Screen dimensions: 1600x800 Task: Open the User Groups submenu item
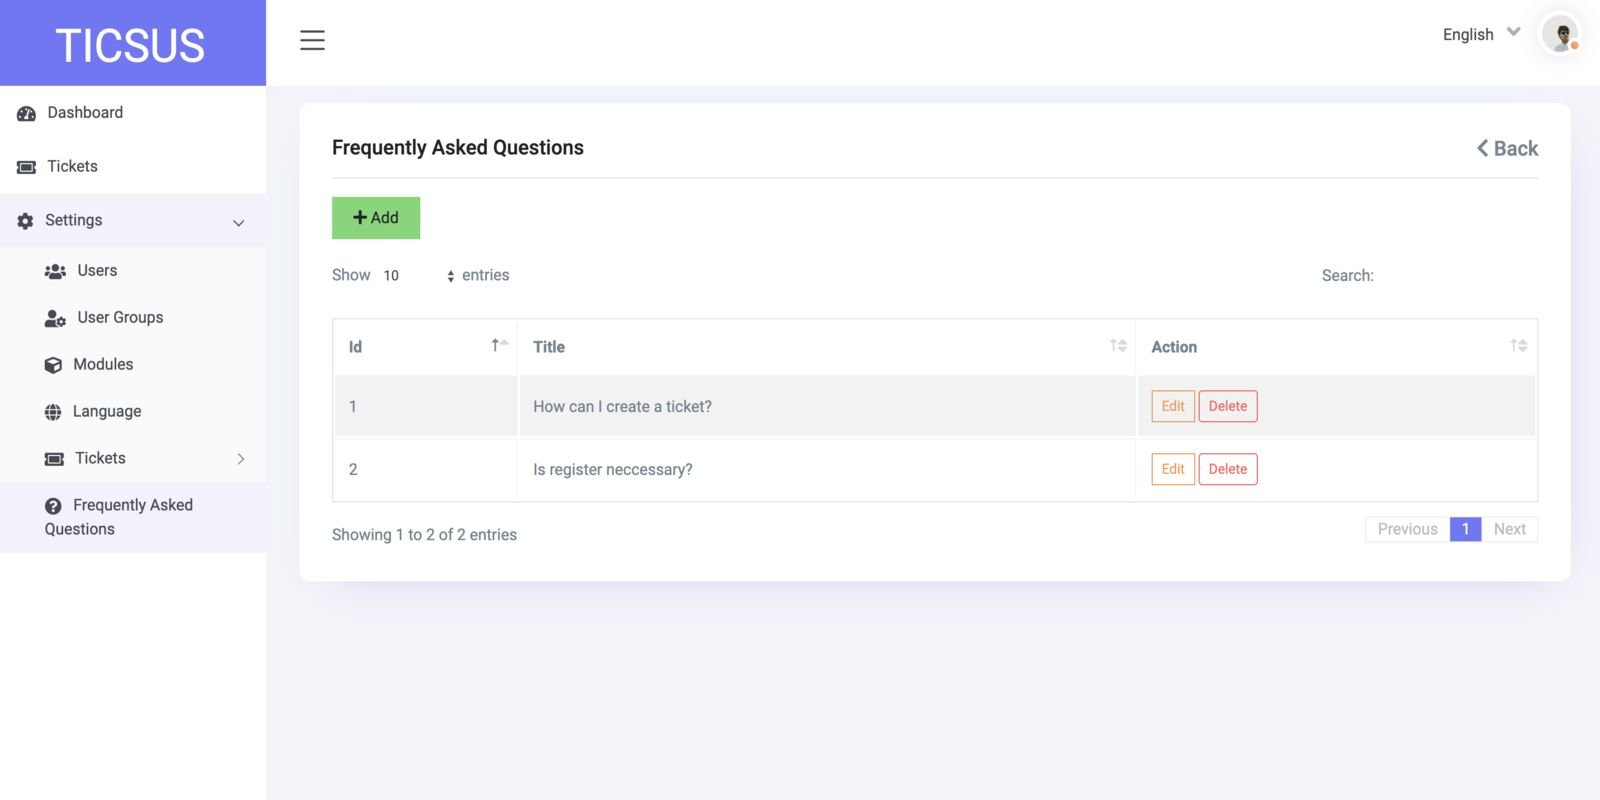coord(133,317)
